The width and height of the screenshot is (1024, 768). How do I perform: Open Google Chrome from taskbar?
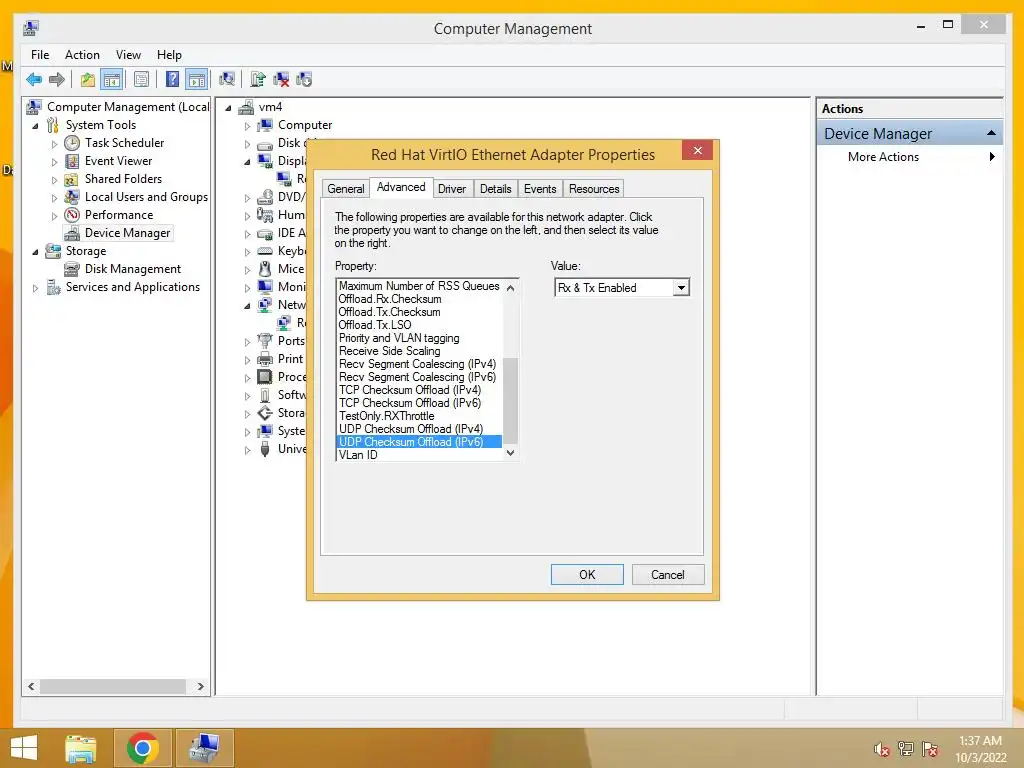[x=142, y=748]
